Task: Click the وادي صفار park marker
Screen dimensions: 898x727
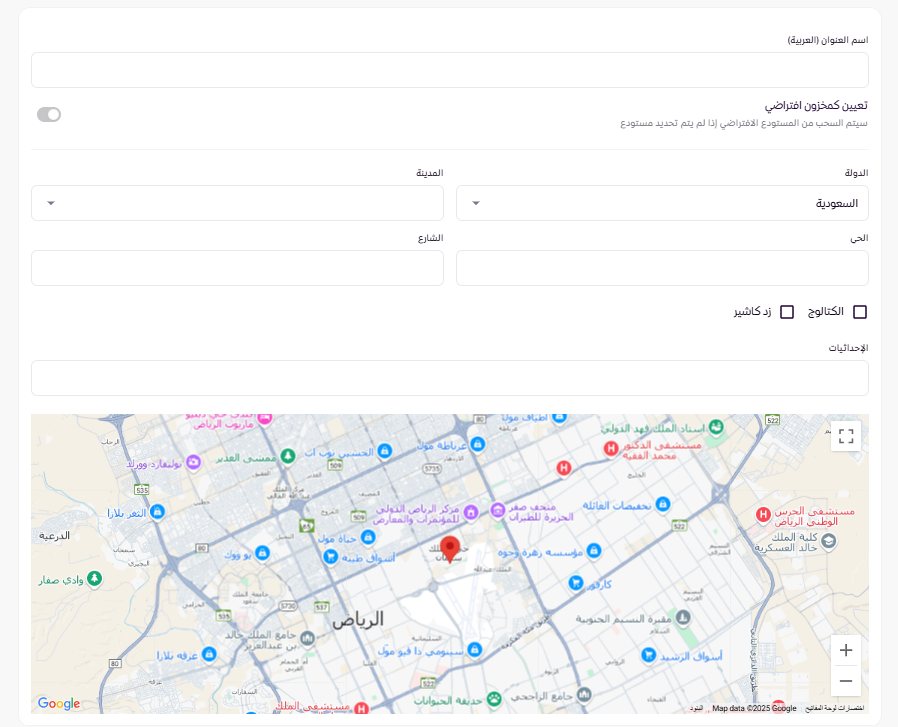Action: (94, 578)
